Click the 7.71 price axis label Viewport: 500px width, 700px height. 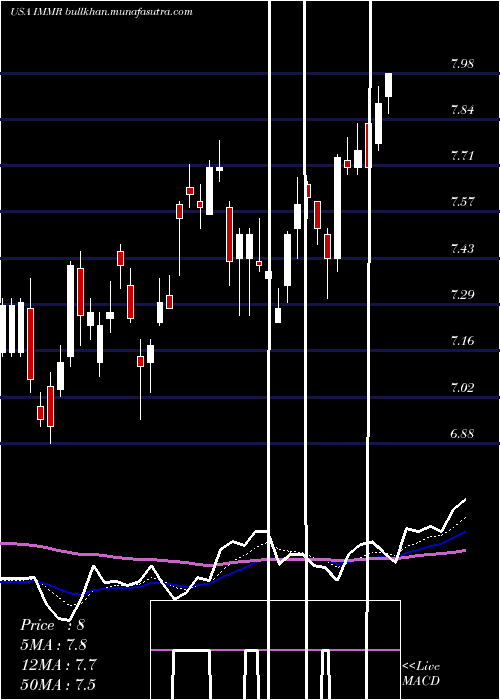pyautogui.click(x=462, y=156)
